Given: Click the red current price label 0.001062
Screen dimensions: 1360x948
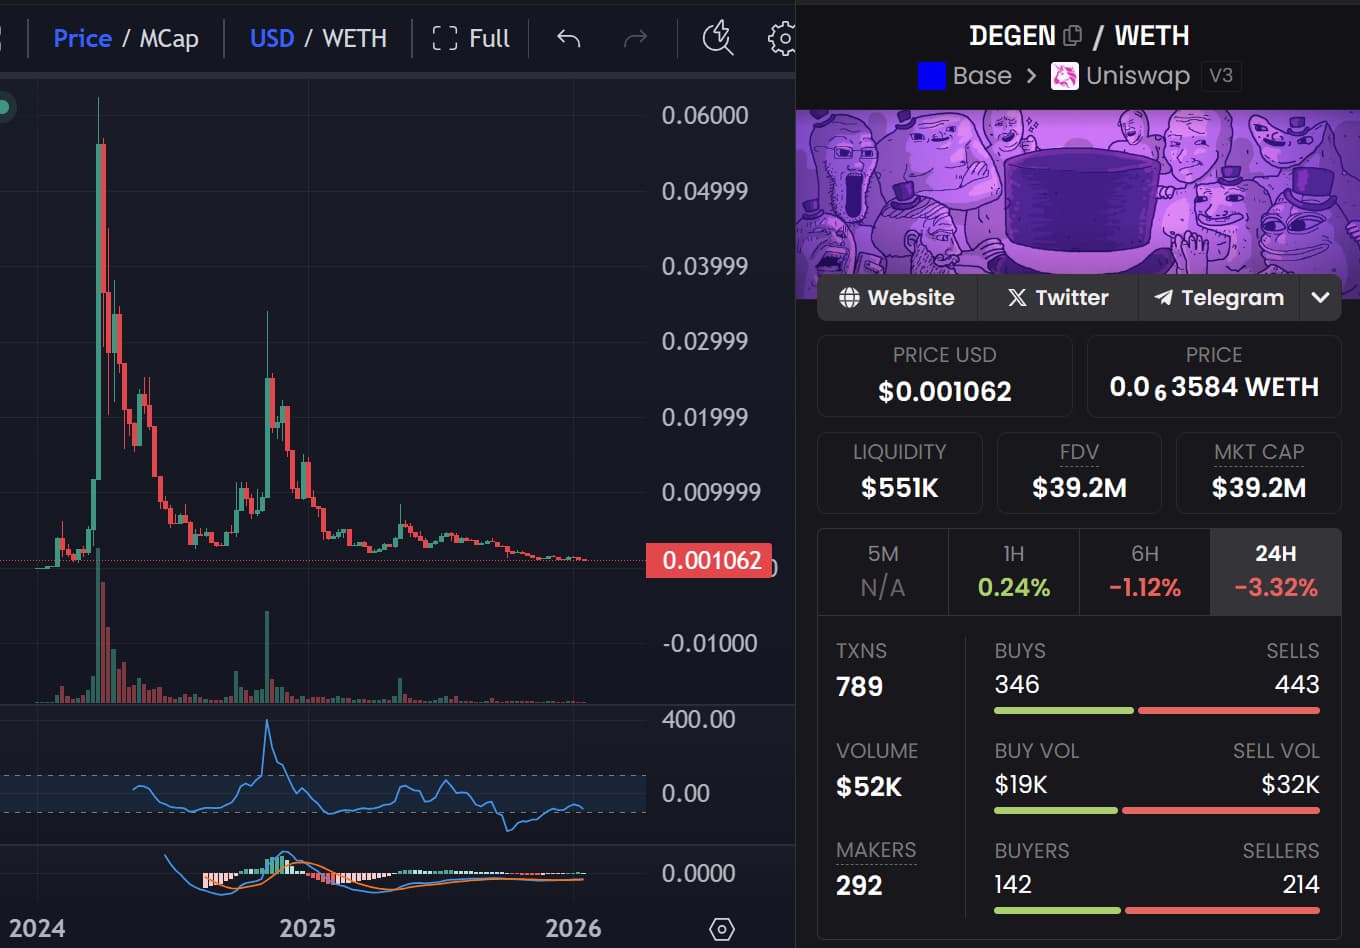Looking at the screenshot, I should tap(709, 560).
